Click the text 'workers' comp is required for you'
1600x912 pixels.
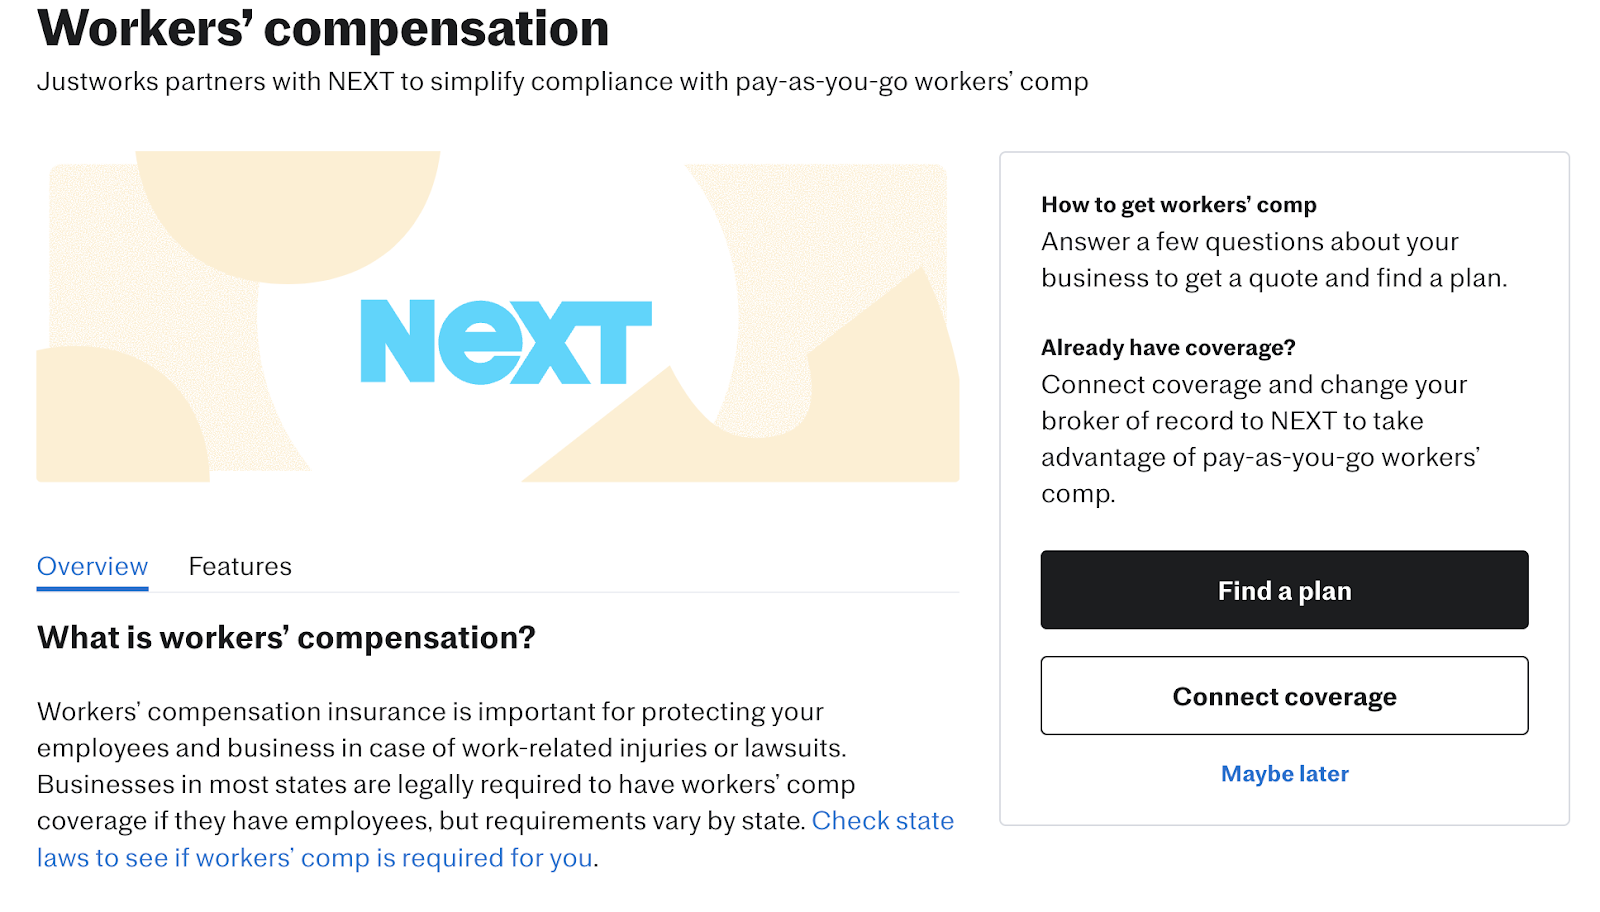point(394,858)
